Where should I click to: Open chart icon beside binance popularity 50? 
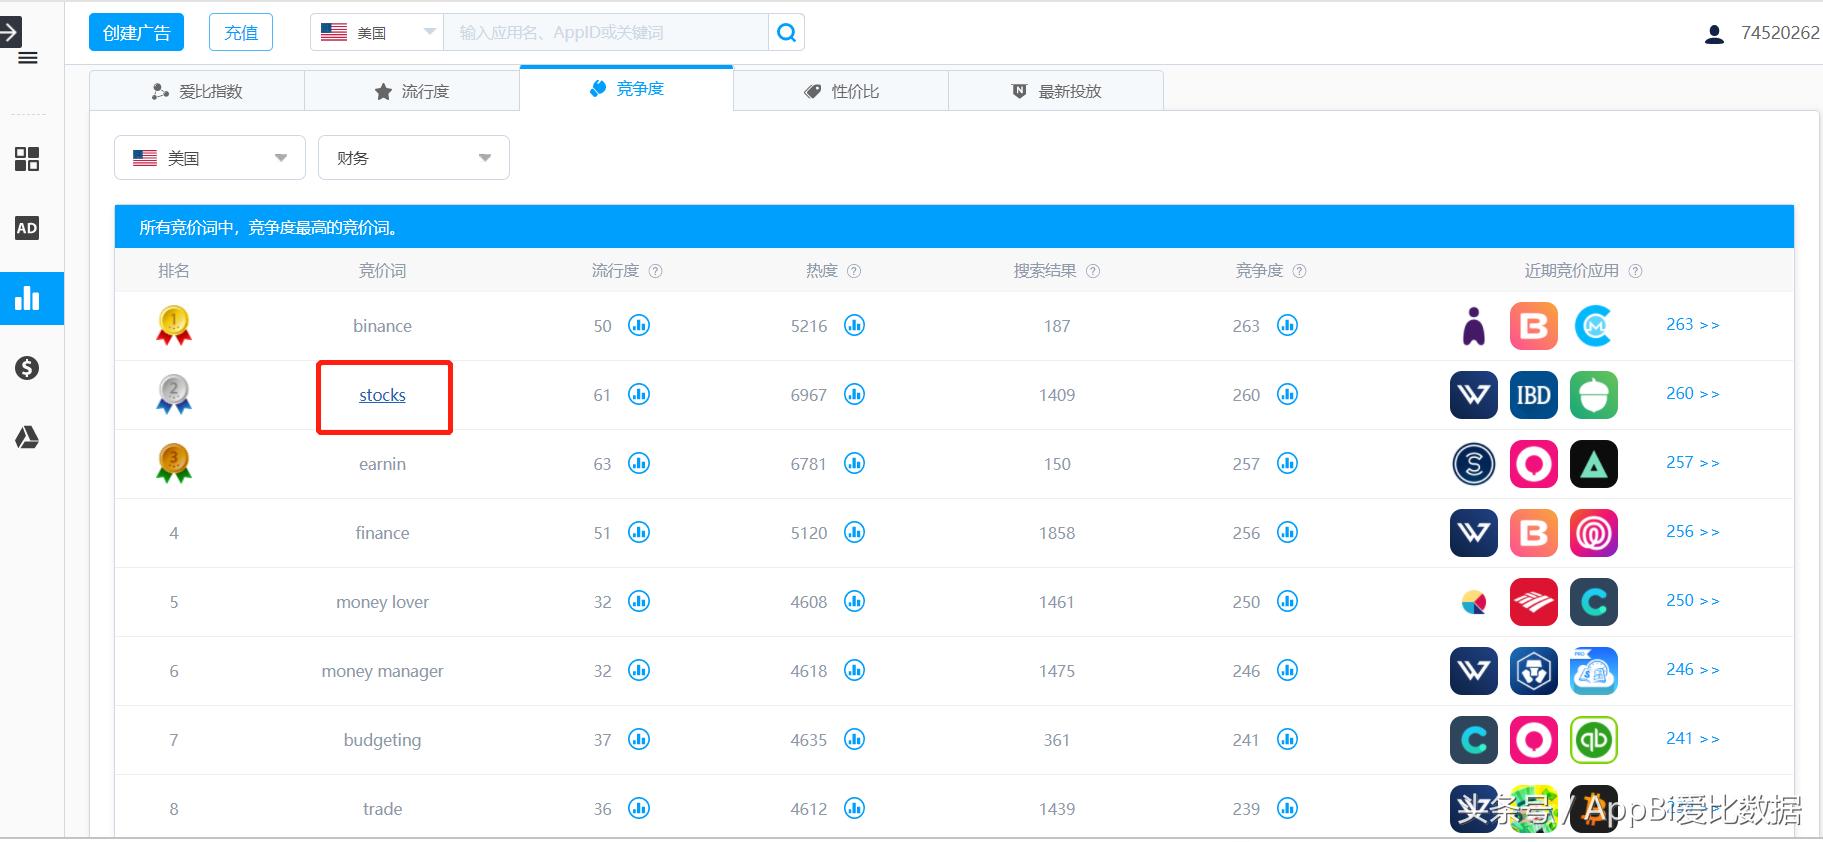[639, 325]
